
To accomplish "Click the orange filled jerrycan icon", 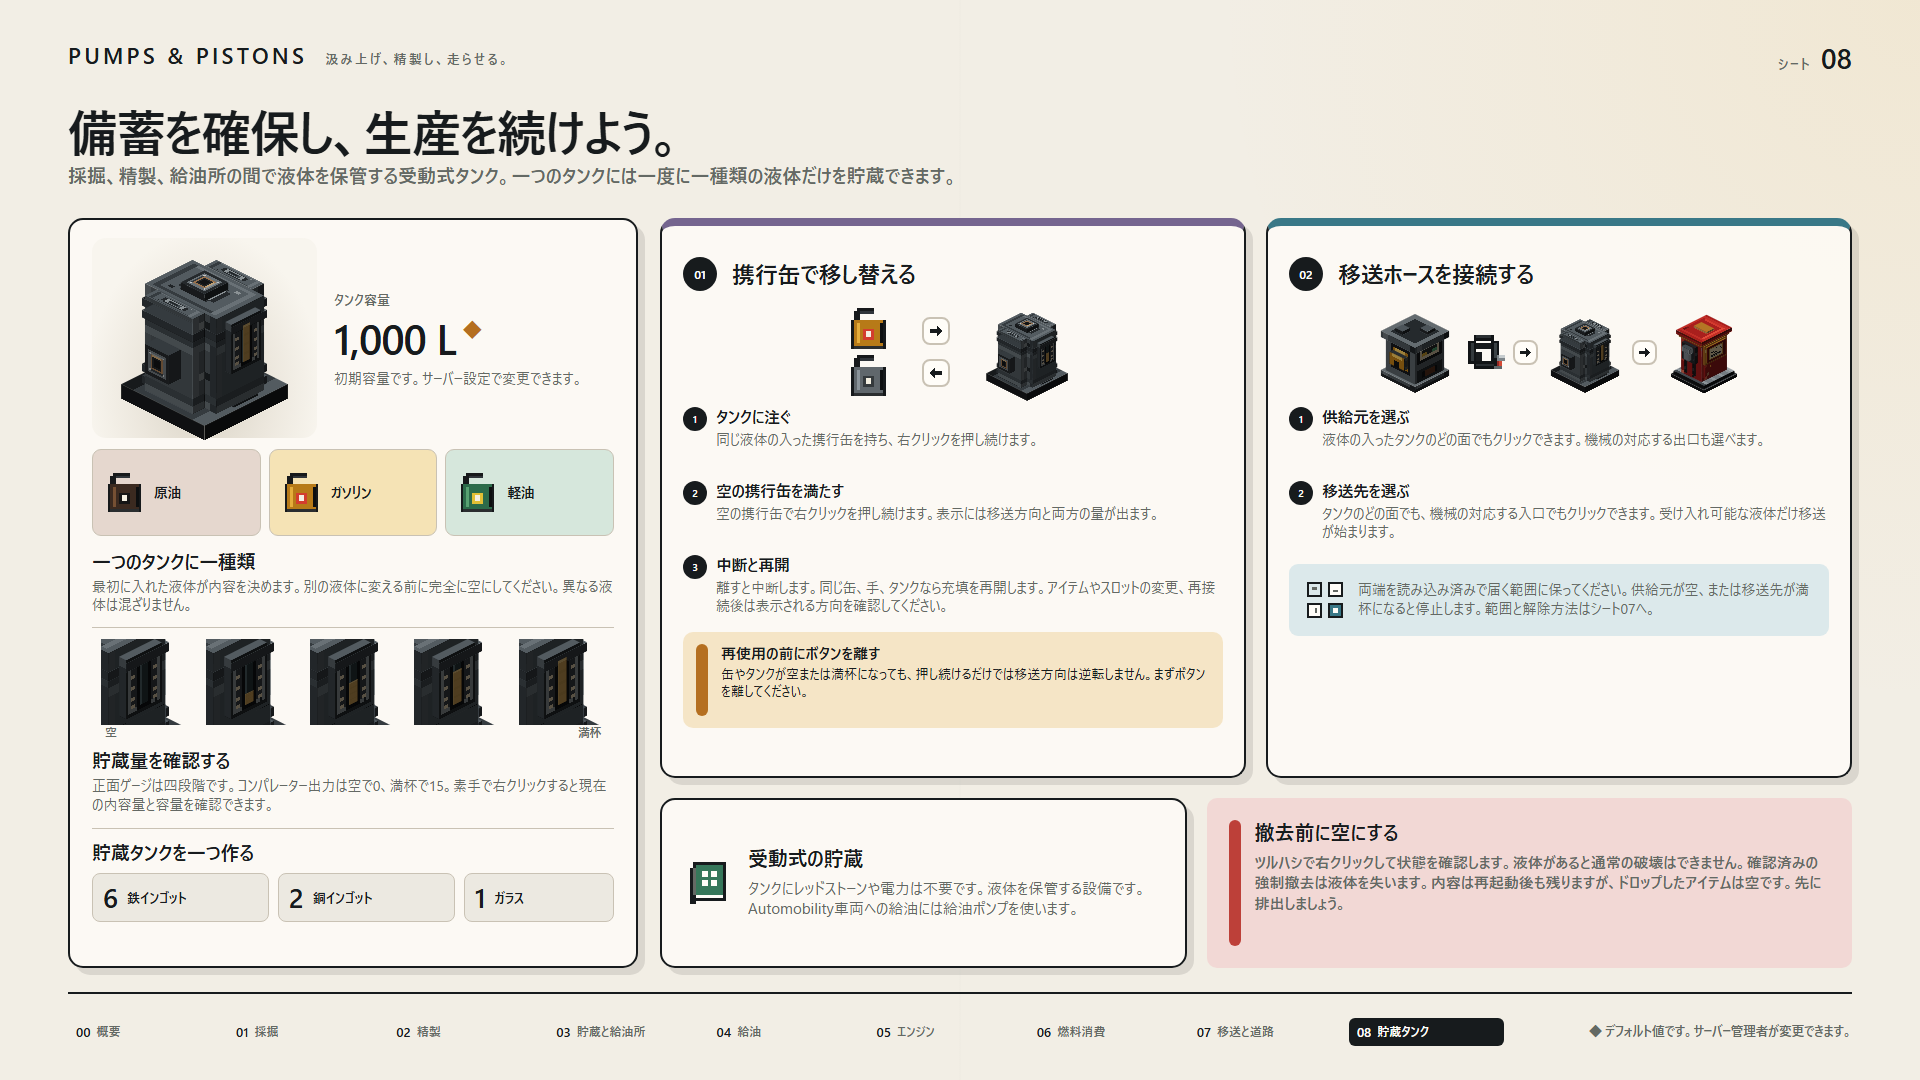I will point(868,329).
